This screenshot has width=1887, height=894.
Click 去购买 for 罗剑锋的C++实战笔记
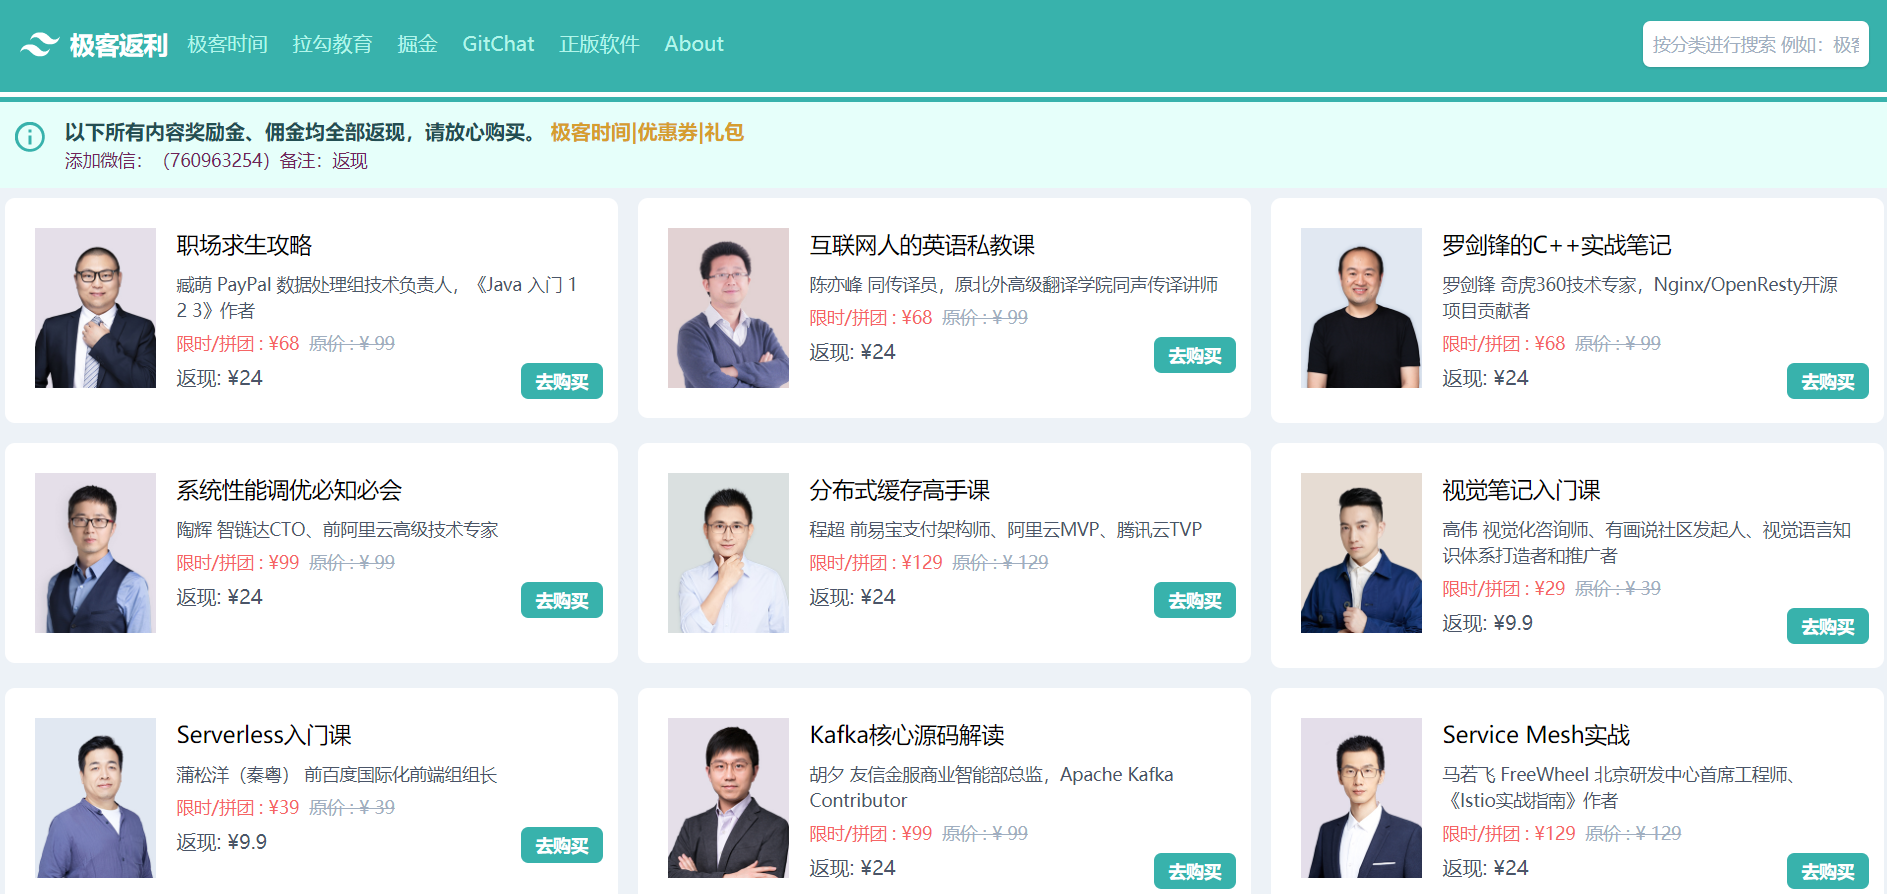1827,381
